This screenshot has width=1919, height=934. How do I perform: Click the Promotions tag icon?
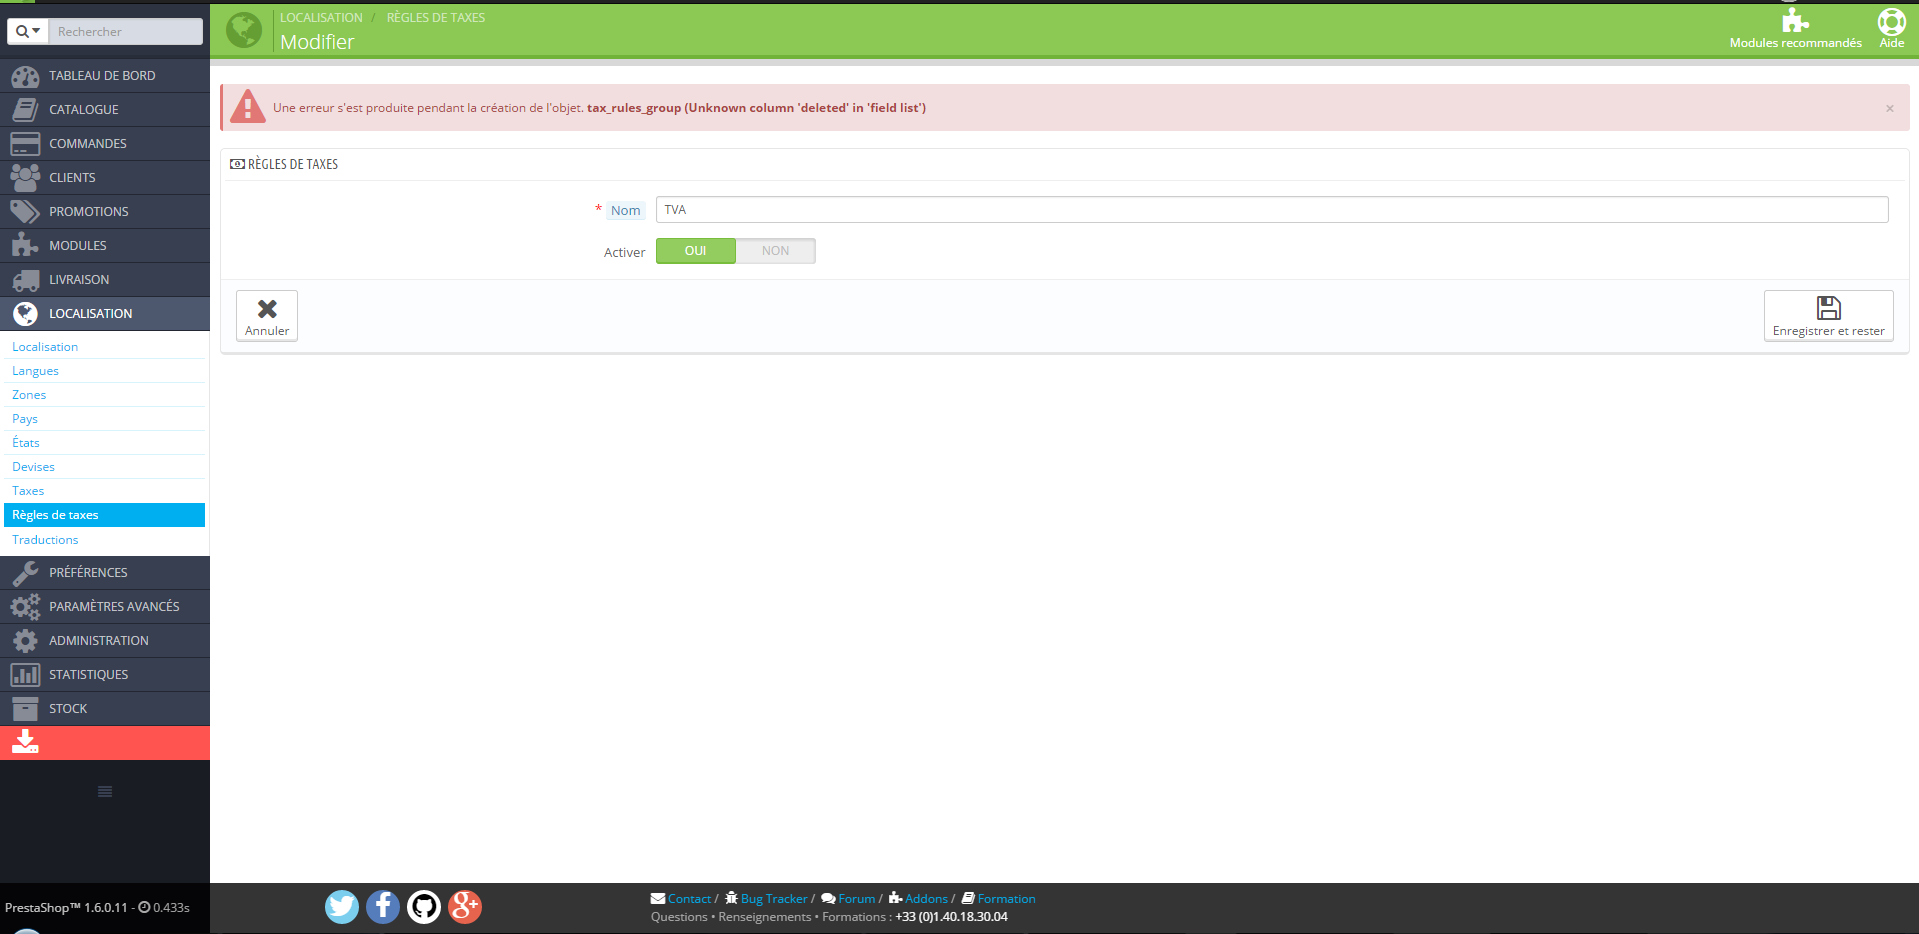pyautogui.click(x=25, y=212)
